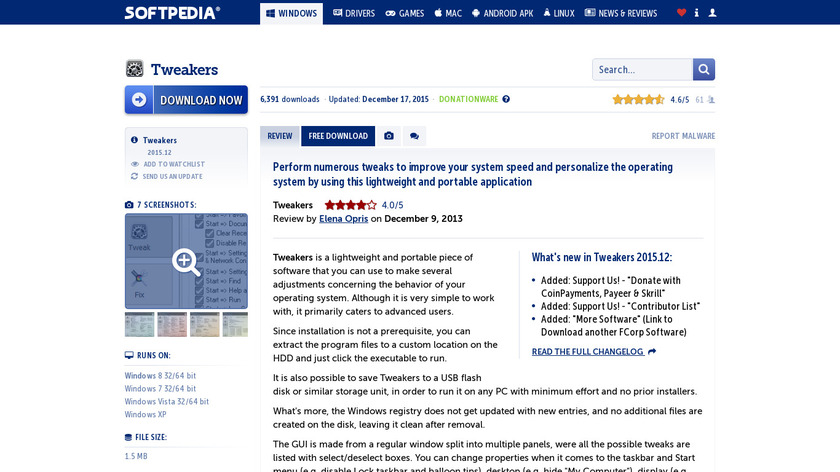Click the magnifier search button
This screenshot has height=472, width=840.
(x=704, y=70)
